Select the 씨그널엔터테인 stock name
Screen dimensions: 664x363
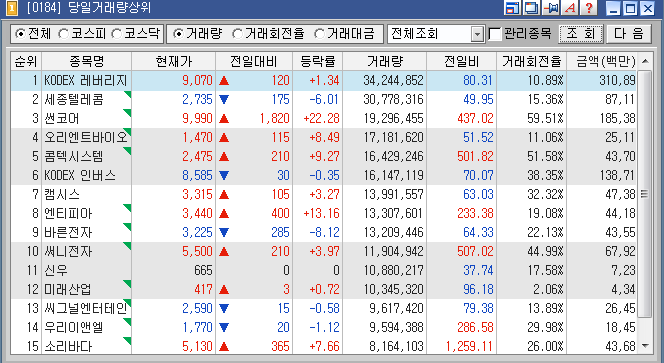(x=86, y=308)
